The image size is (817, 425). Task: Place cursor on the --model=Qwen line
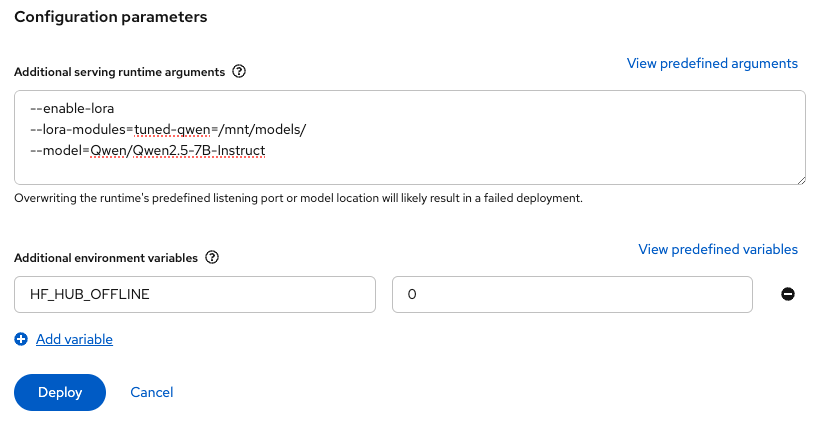[148, 151]
